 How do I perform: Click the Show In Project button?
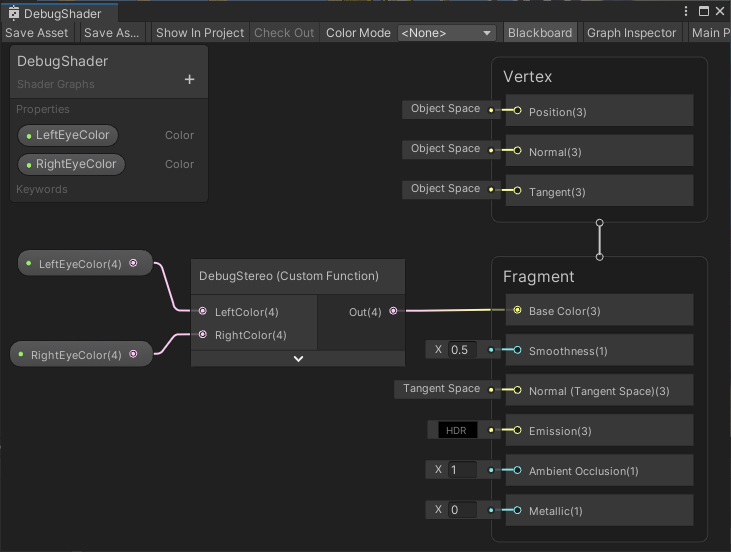(200, 33)
